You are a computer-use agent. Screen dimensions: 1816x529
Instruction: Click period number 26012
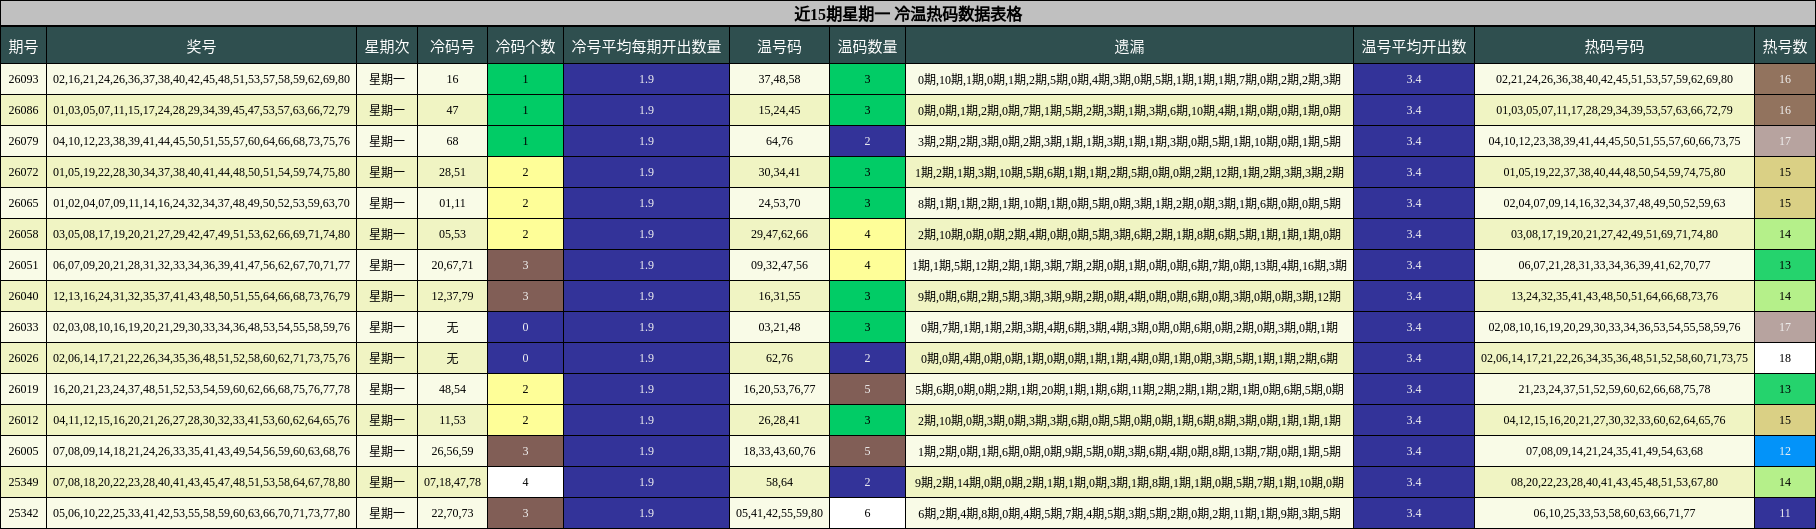click(23, 420)
